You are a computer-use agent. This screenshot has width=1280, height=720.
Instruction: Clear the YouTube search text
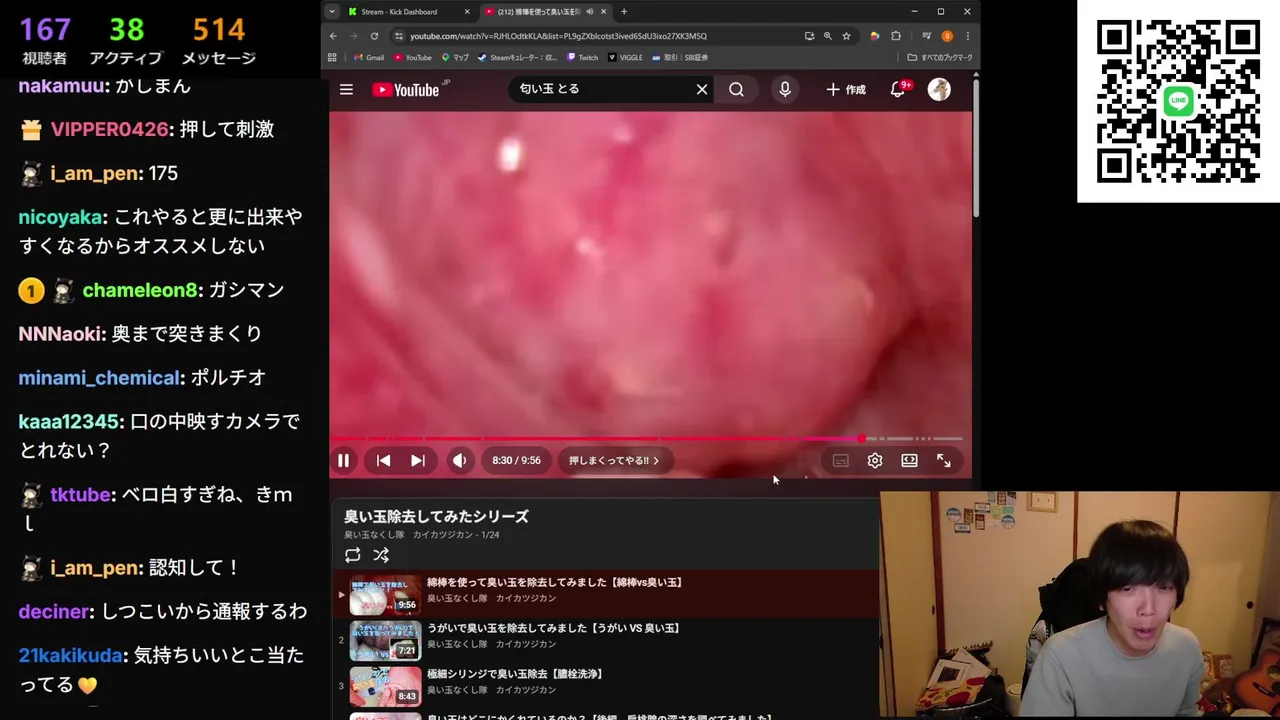click(702, 89)
